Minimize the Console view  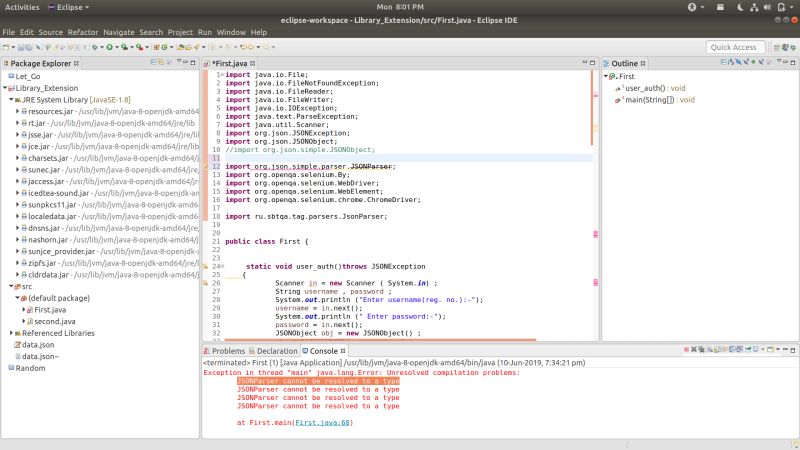(785, 349)
